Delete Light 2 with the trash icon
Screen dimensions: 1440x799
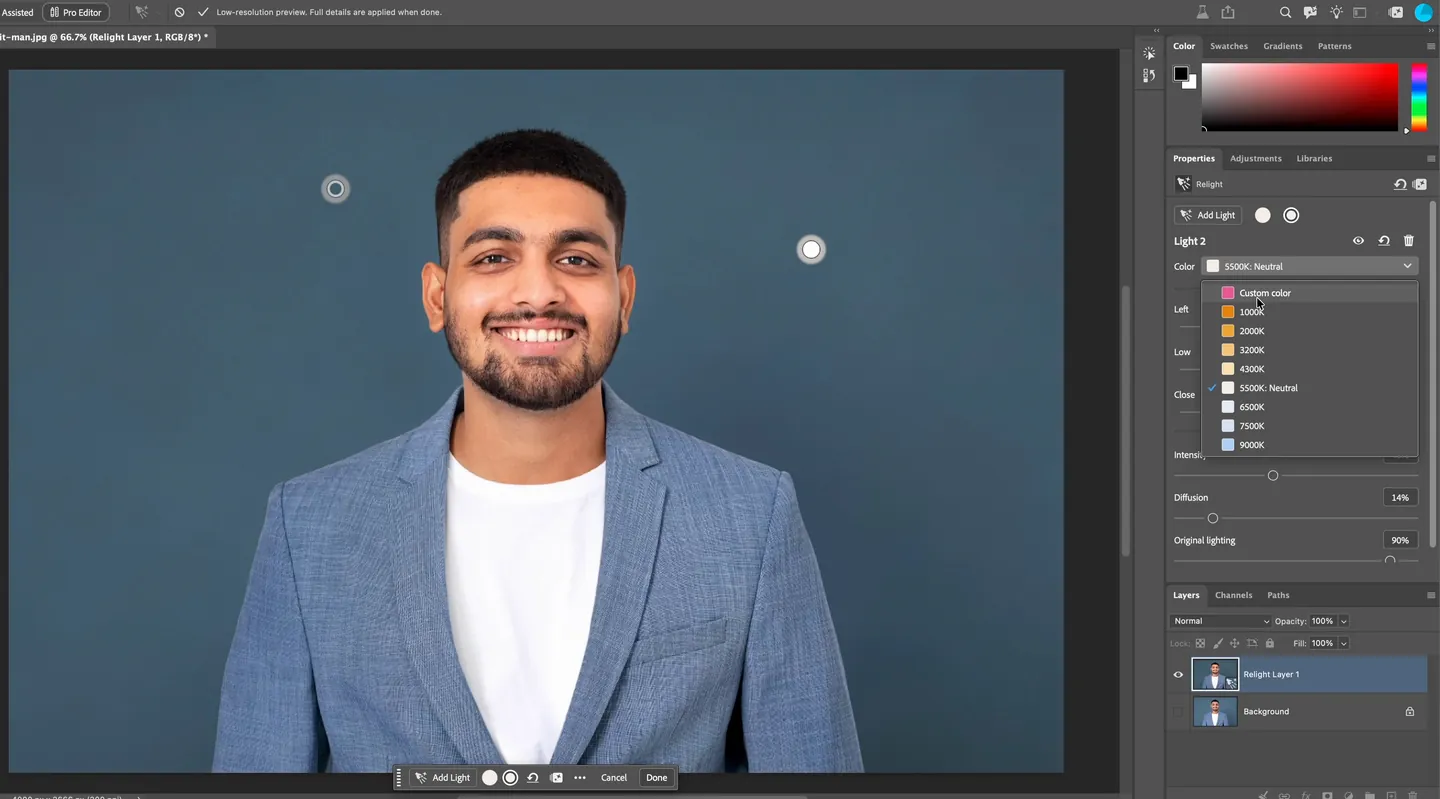(x=1409, y=241)
